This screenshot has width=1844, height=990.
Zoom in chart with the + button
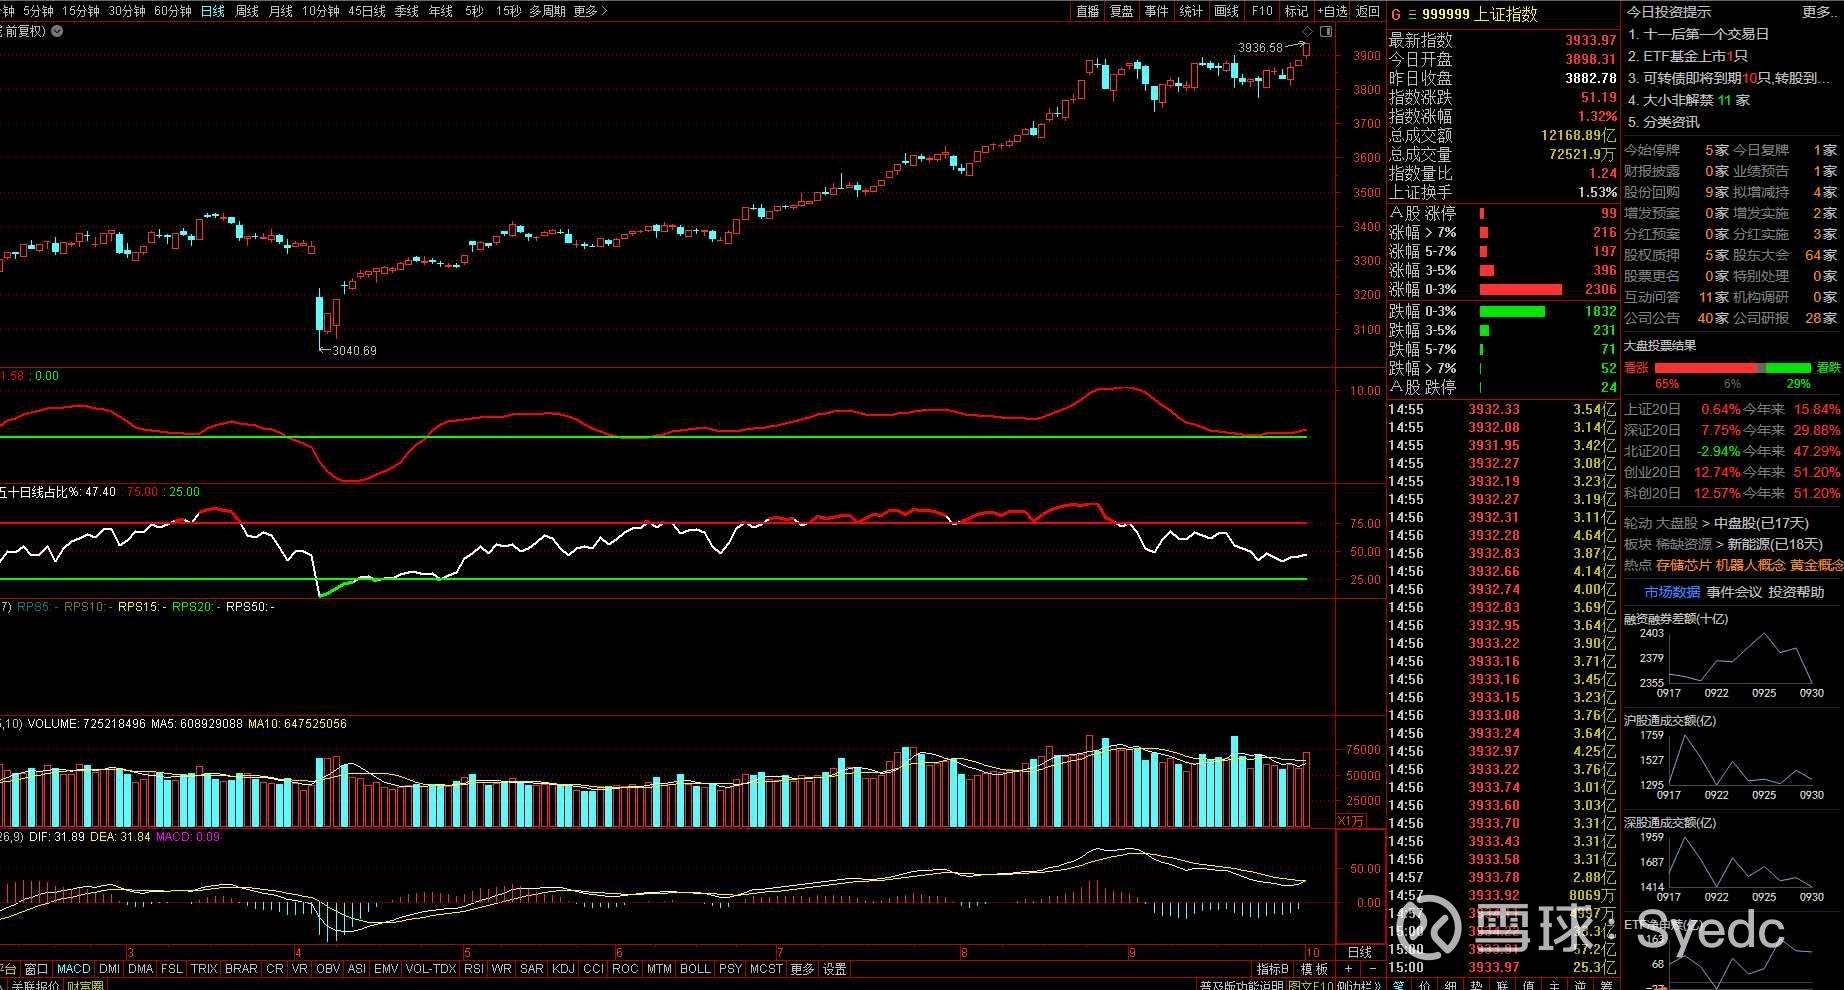(1349, 969)
